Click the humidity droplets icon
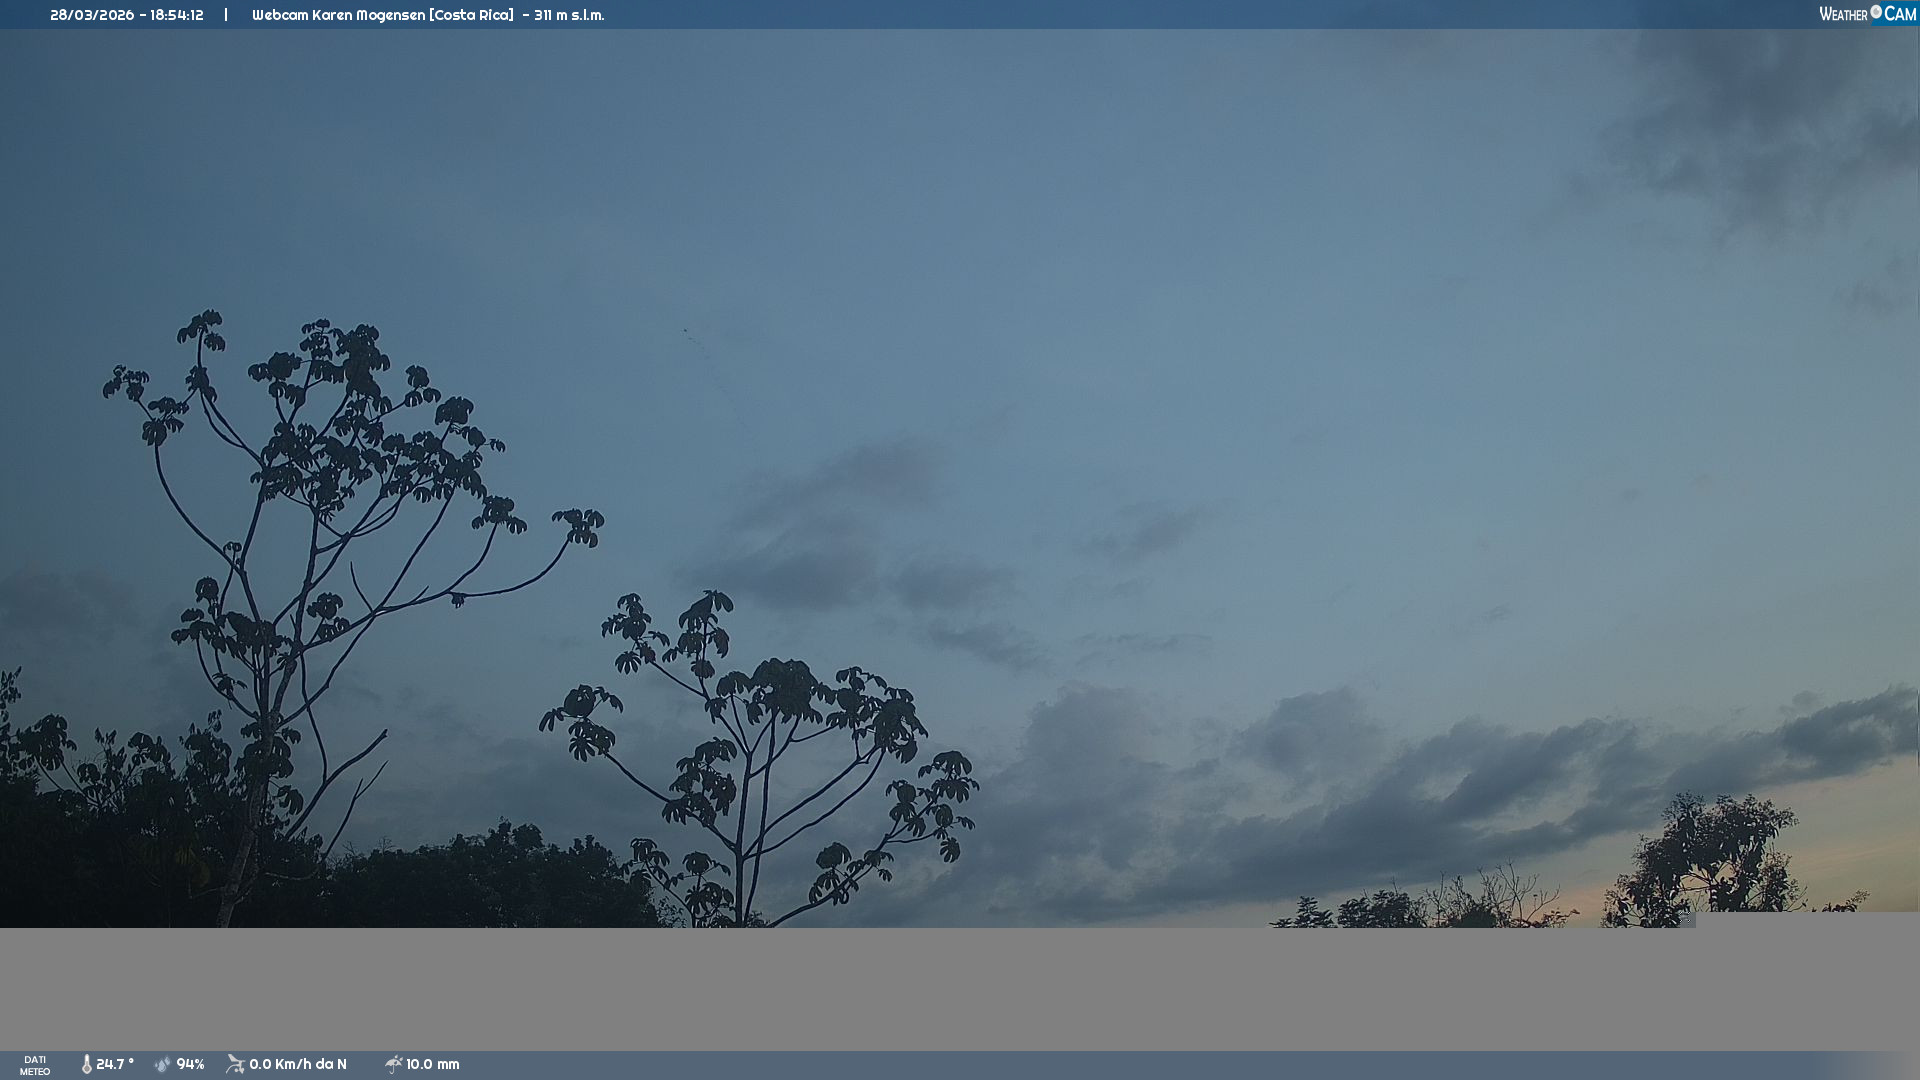 (162, 1065)
